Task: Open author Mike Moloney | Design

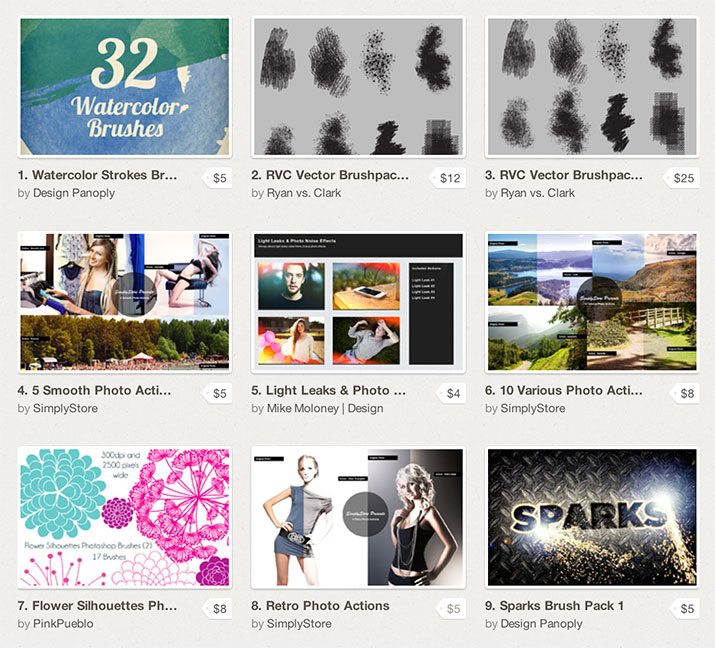Action: [325, 408]
